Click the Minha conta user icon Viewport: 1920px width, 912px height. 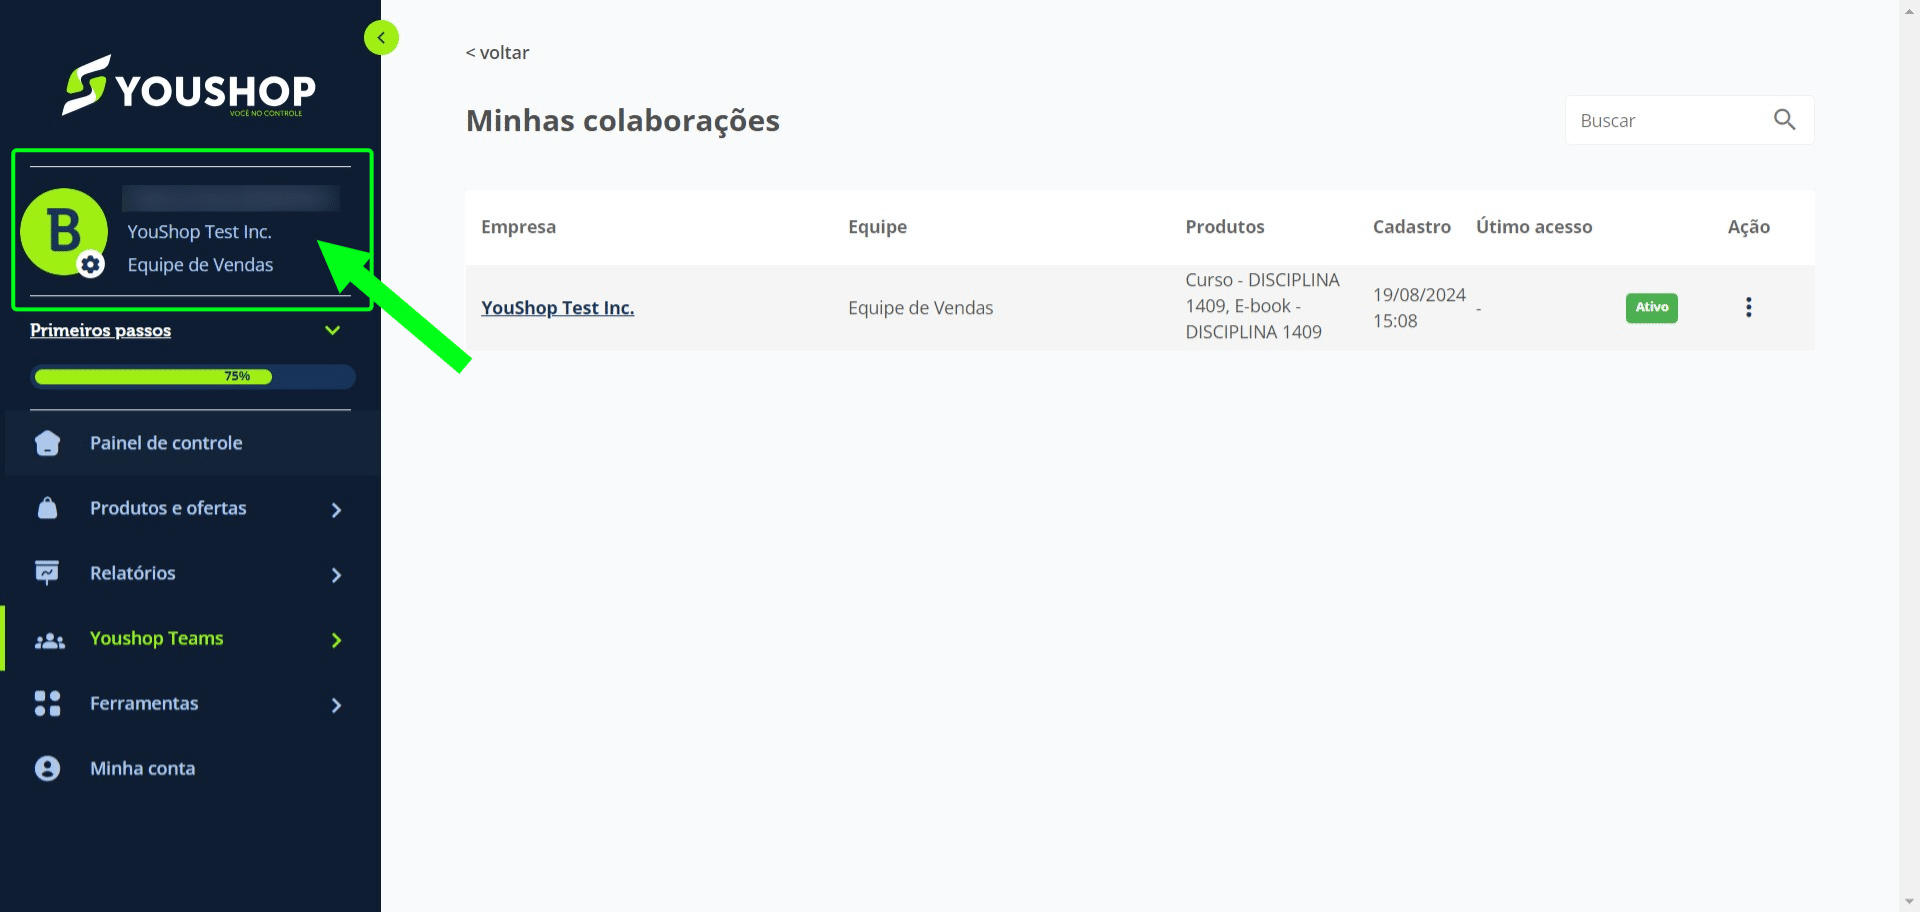(47, 768)
